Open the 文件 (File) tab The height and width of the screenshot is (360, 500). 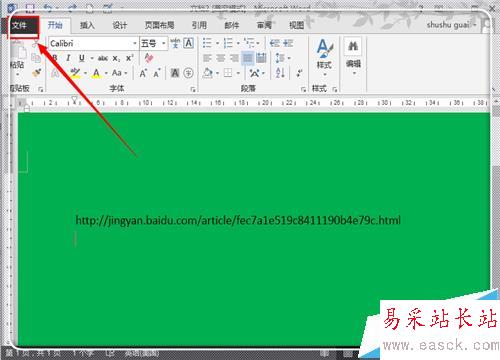click(x=23, y=26)
